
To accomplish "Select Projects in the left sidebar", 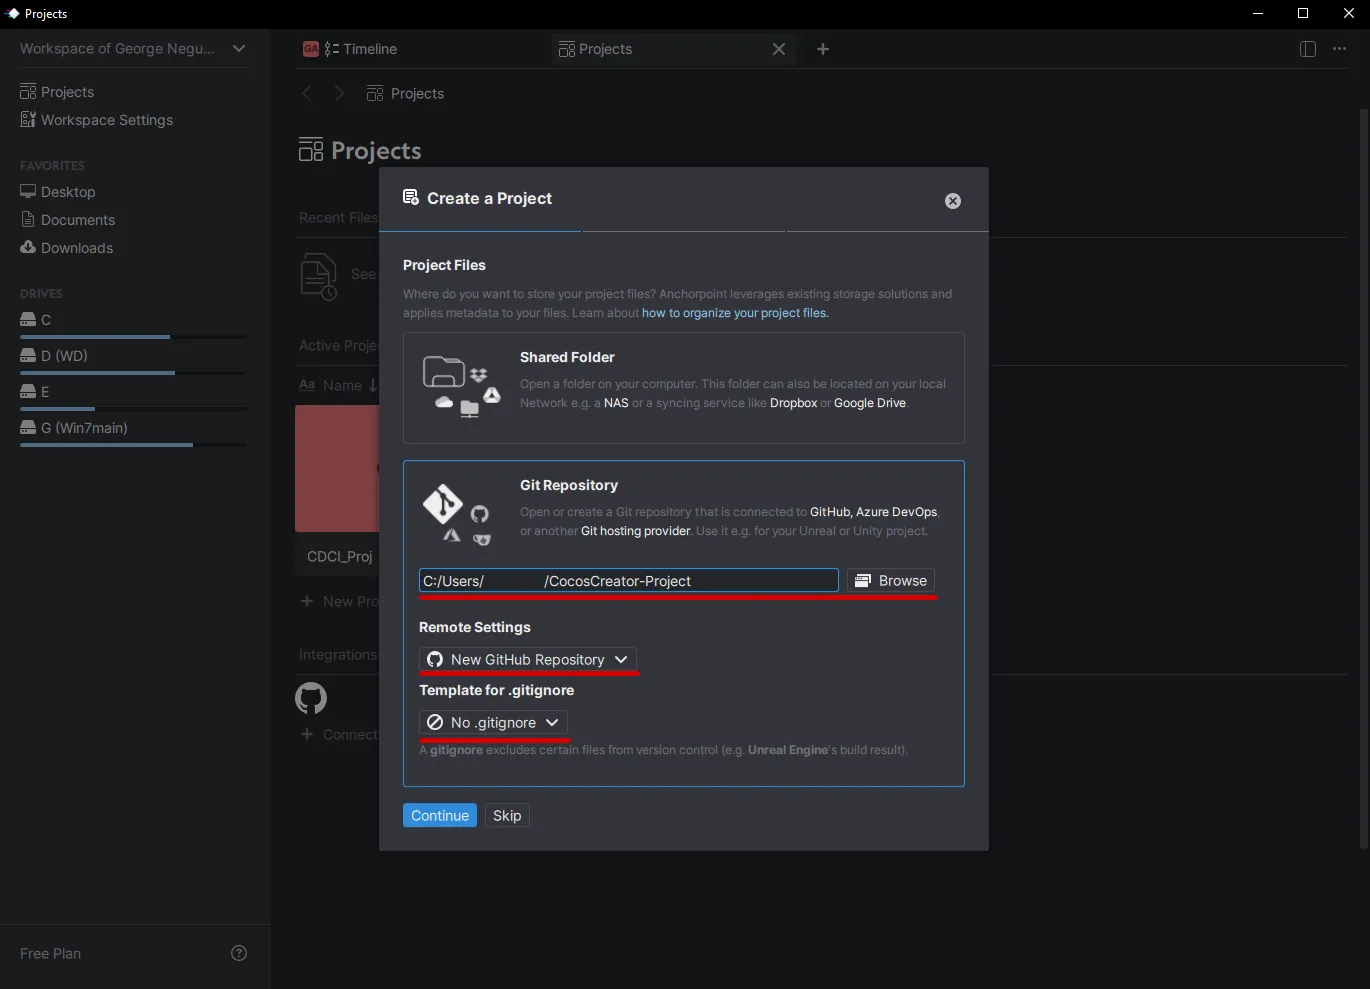I will coord(66,91).
